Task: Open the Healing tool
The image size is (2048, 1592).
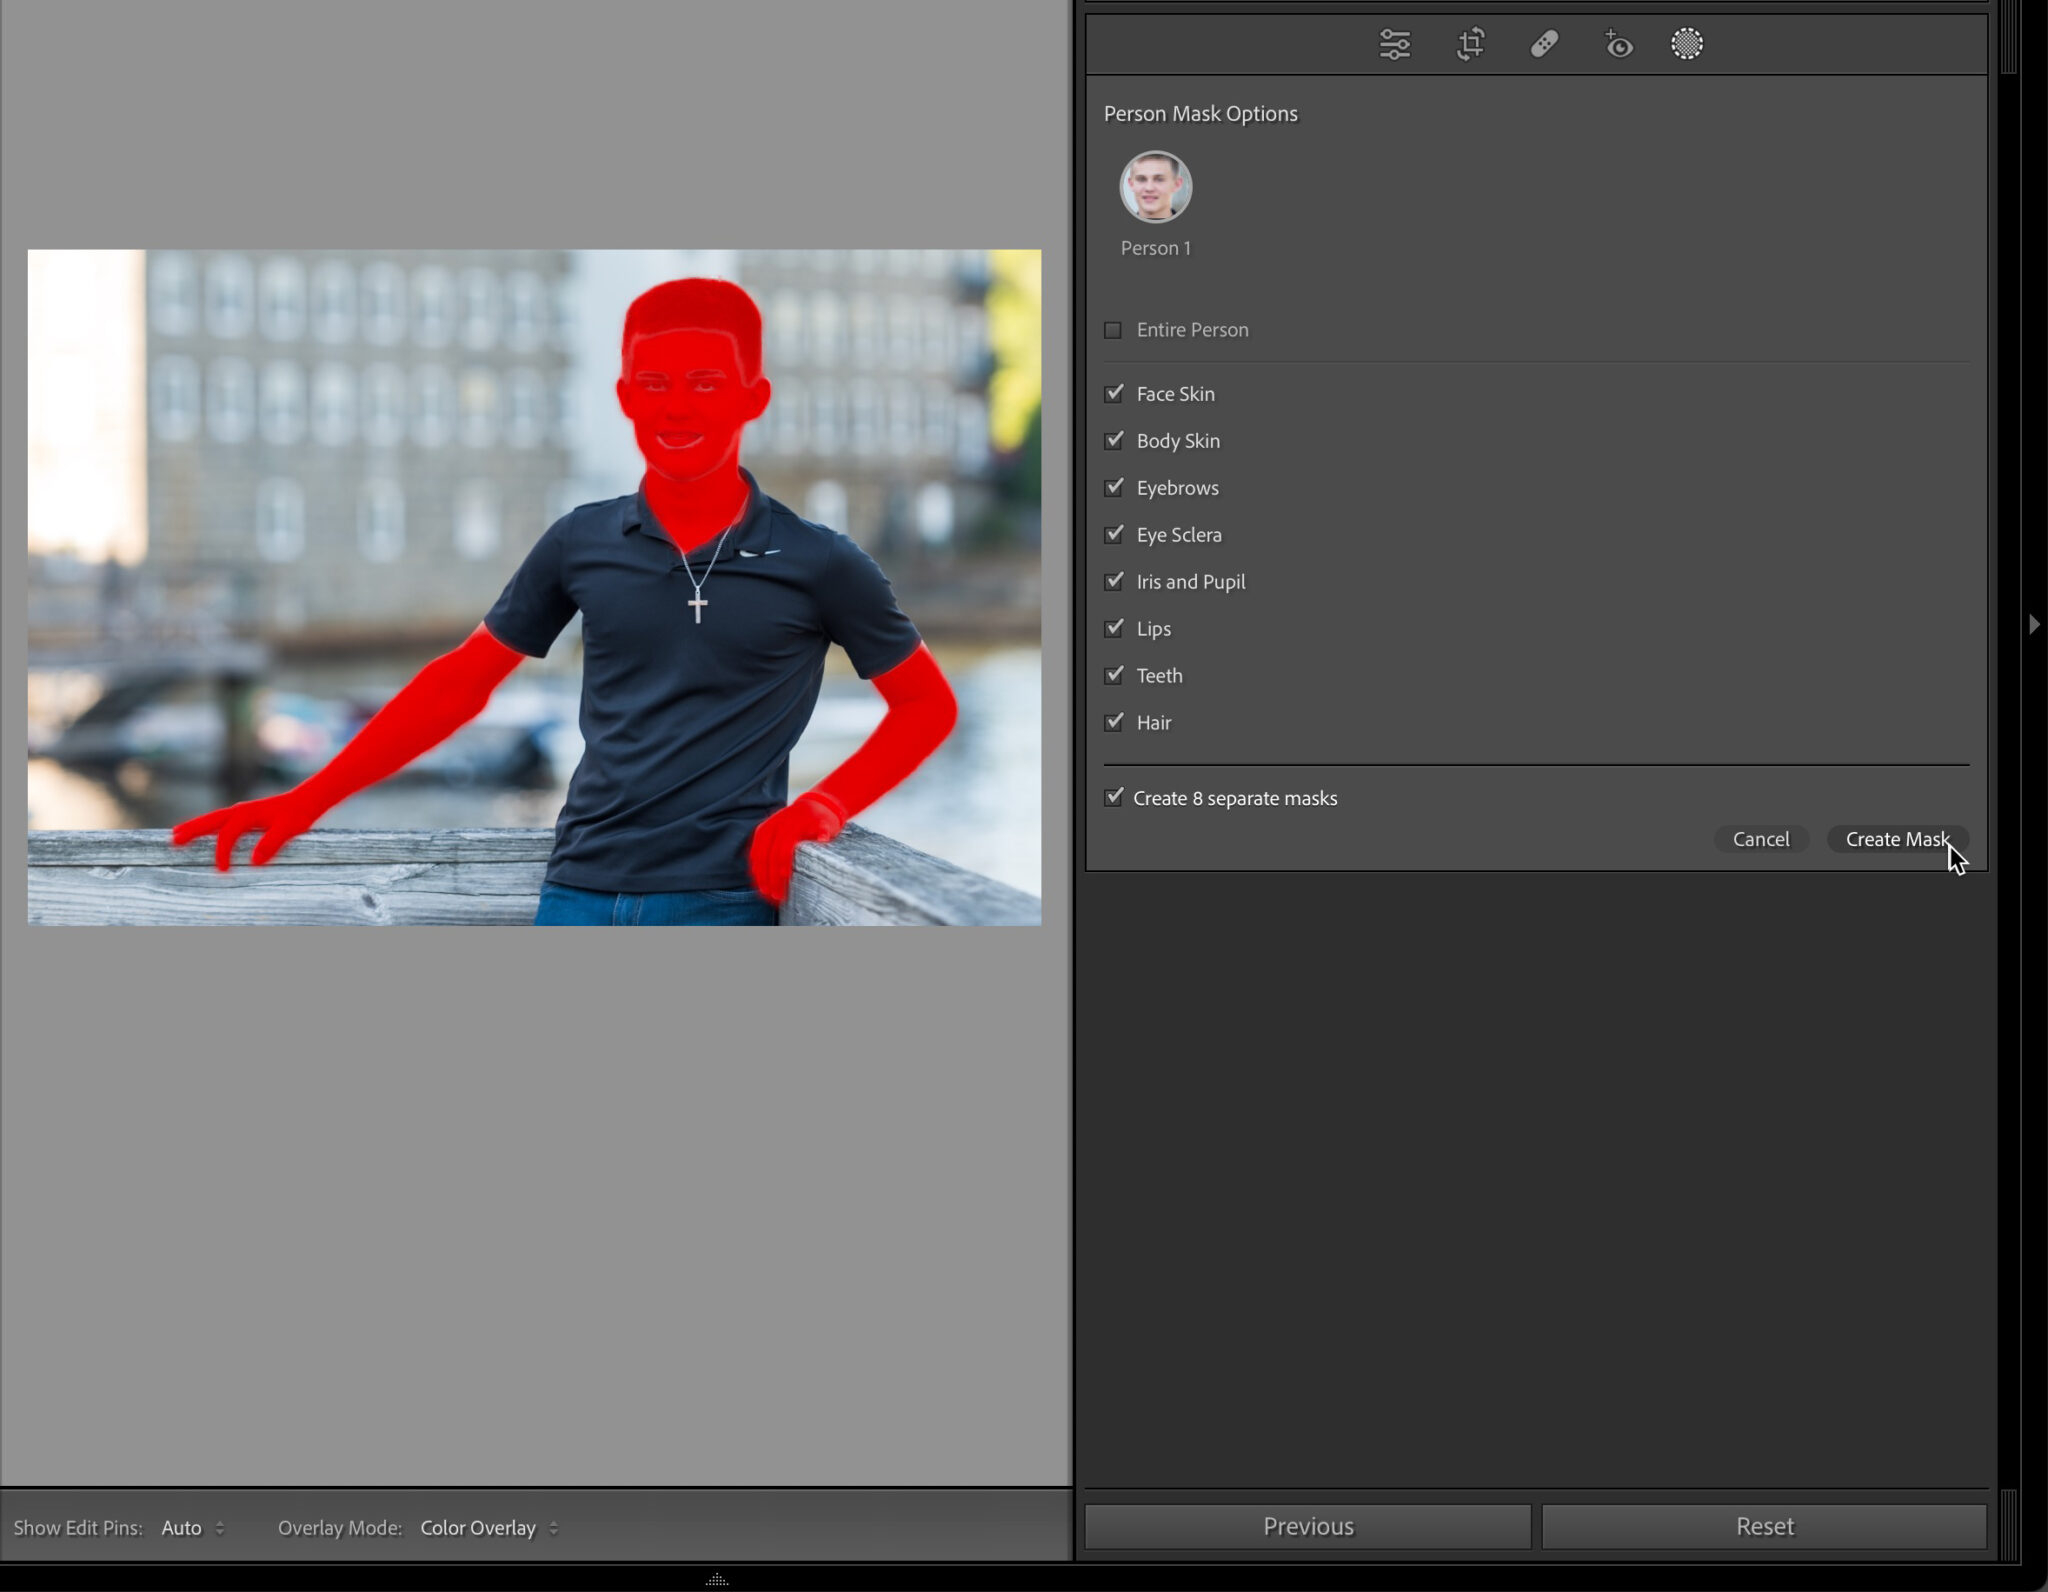Action: (x=1543, y=44)
